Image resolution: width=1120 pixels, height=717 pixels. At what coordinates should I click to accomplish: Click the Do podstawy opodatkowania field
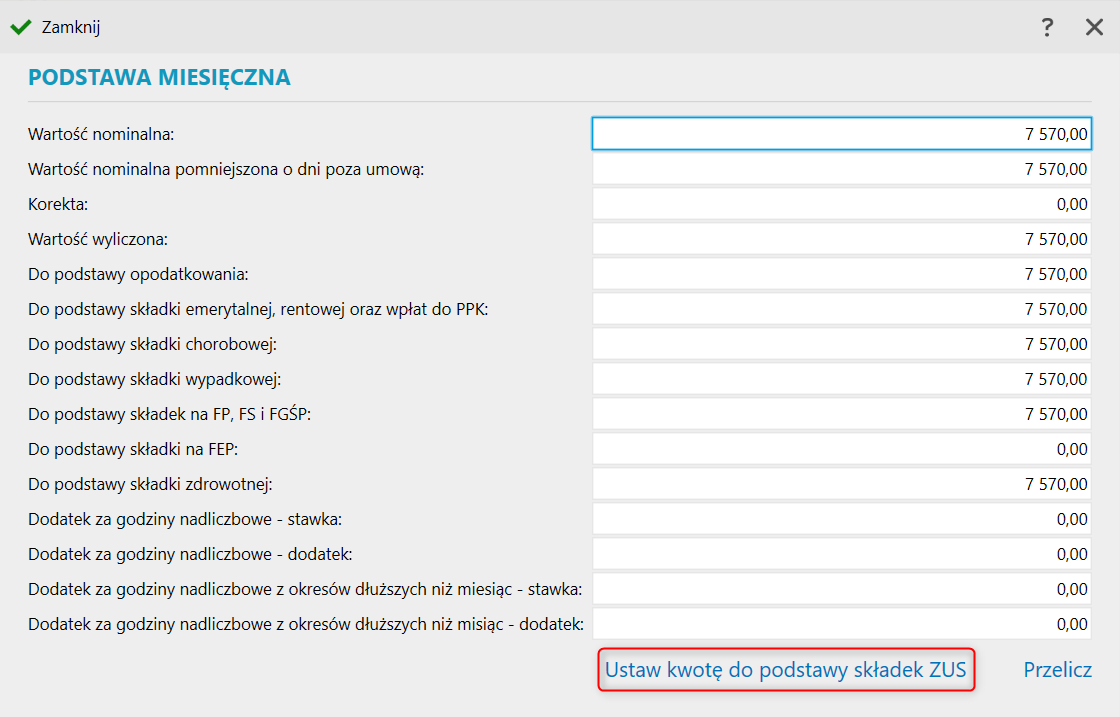pyautogui.click(x=841, y=274)
